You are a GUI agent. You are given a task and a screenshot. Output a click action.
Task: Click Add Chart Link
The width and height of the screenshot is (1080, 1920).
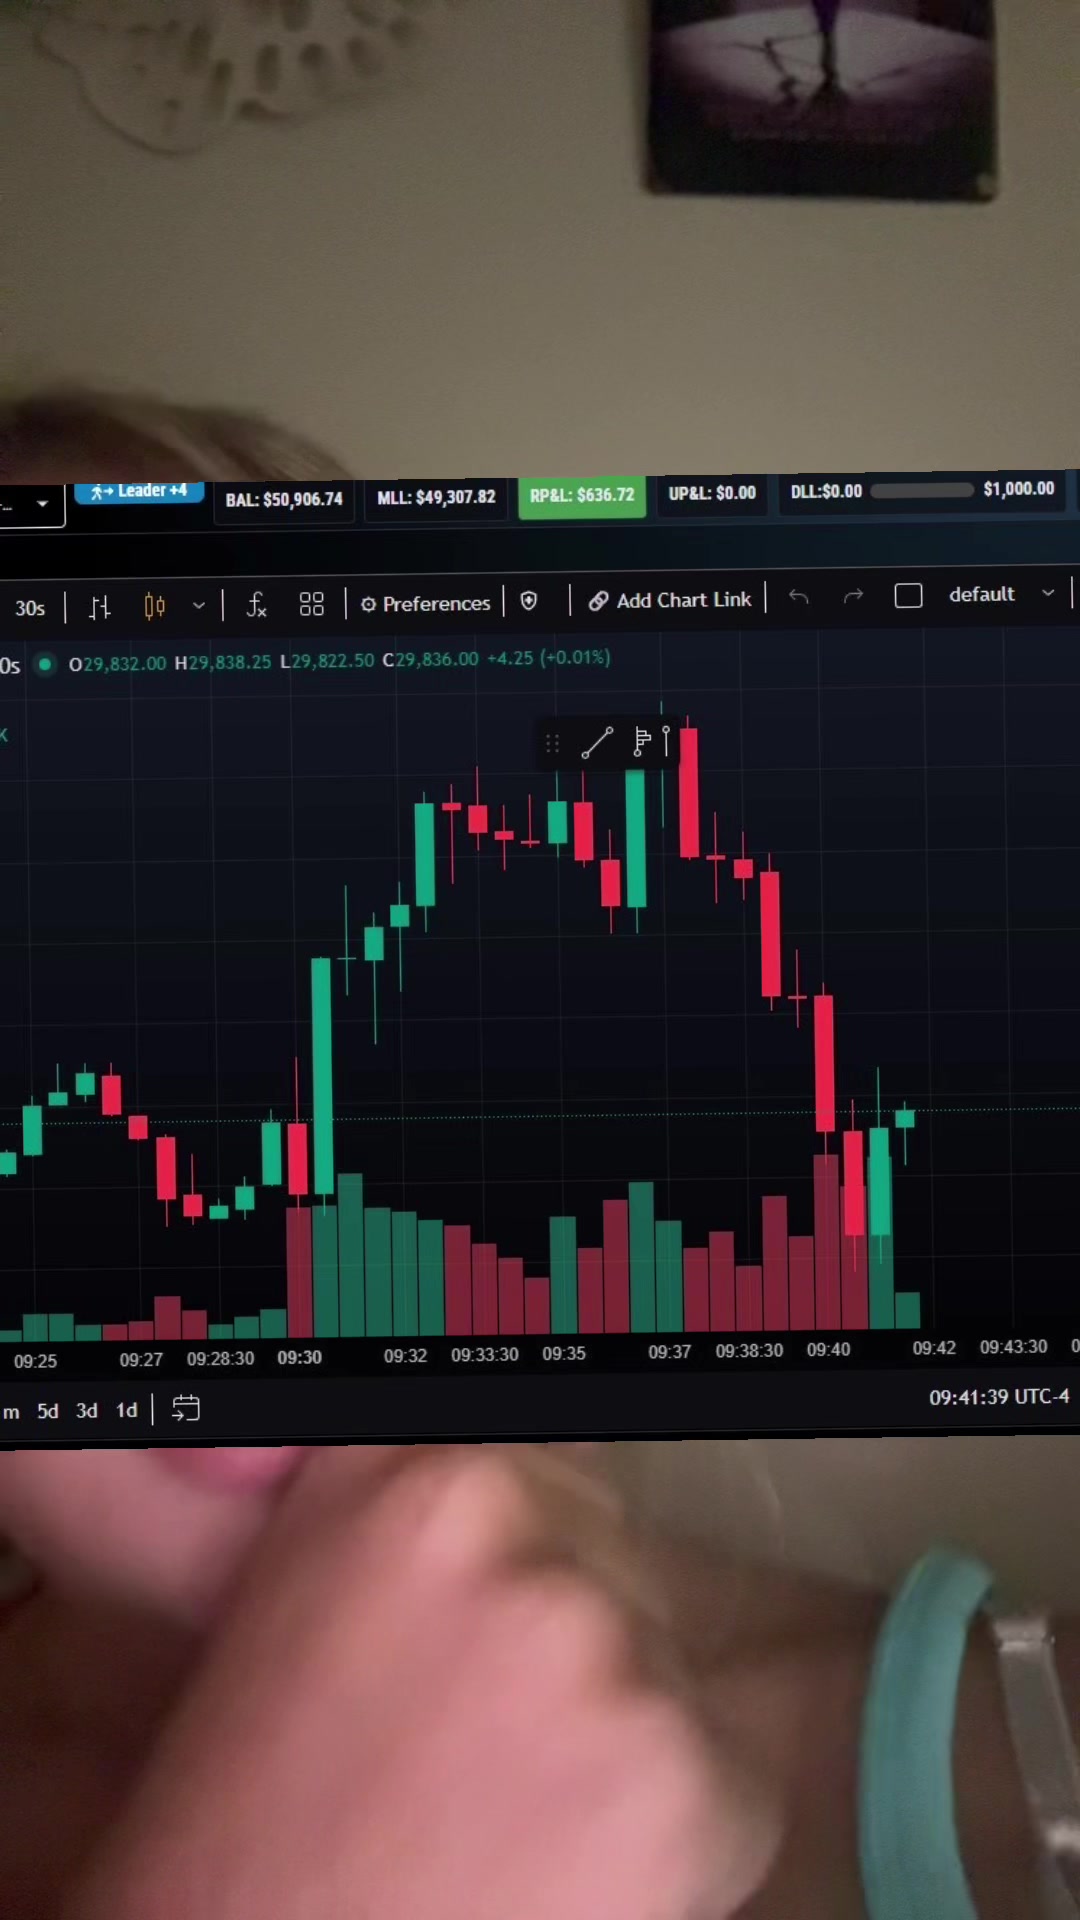670,600
